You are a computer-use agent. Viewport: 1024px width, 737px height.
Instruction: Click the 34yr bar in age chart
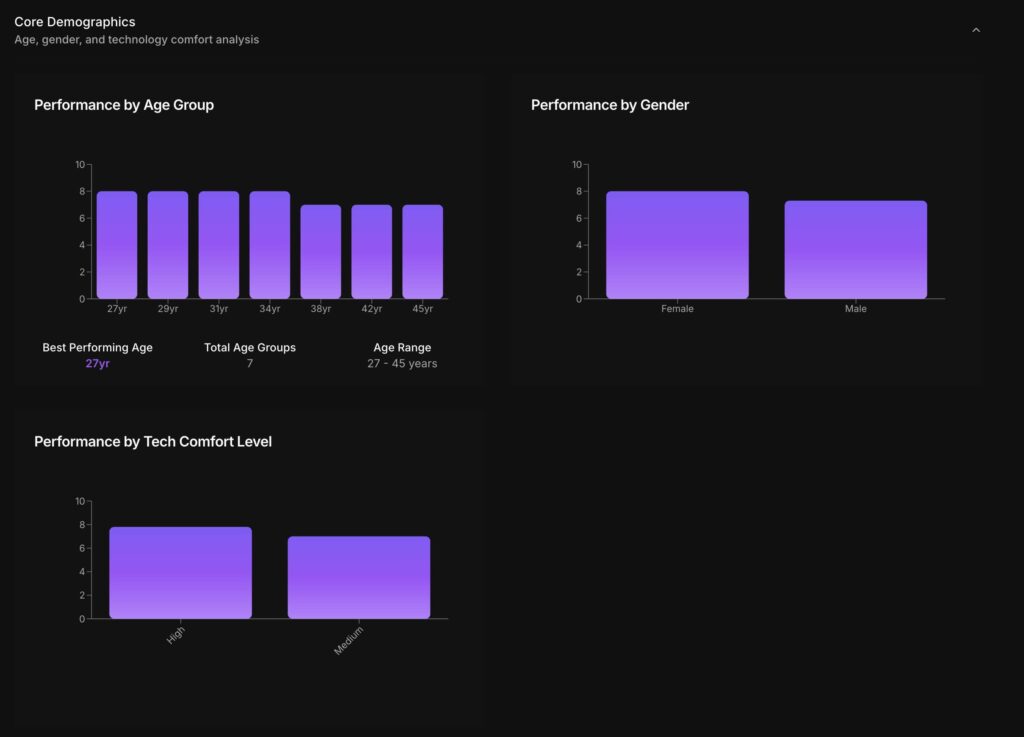(270, 245)
